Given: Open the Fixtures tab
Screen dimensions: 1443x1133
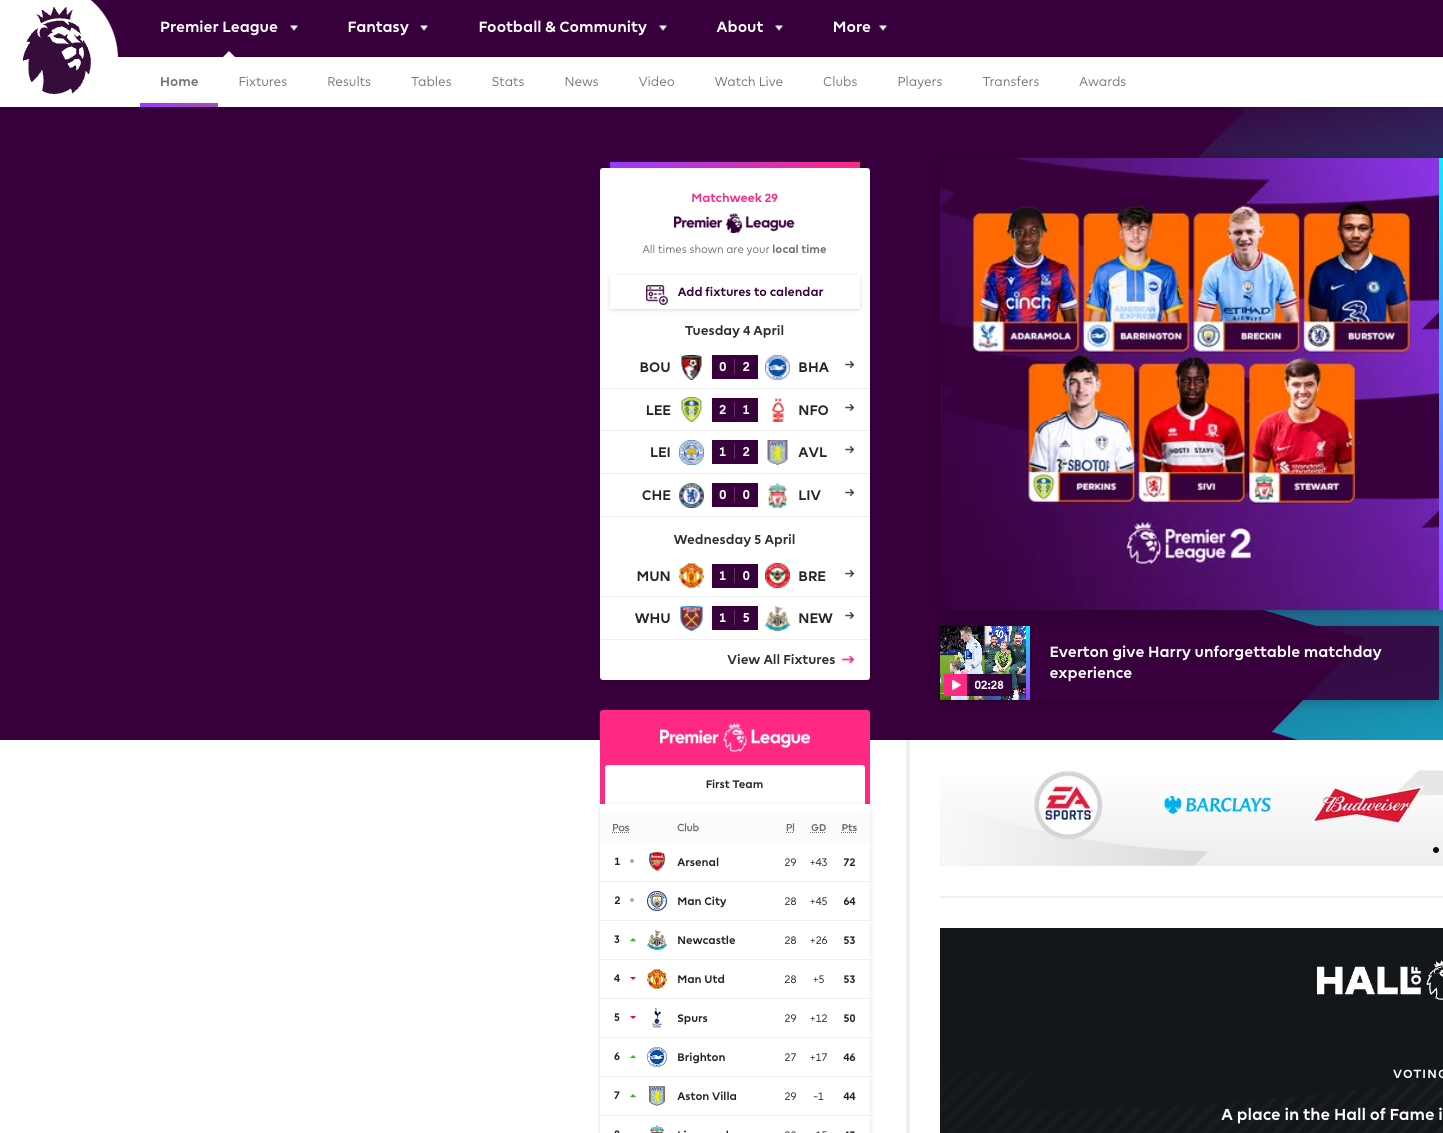Looking at the screenshot, I should point(263,82).
